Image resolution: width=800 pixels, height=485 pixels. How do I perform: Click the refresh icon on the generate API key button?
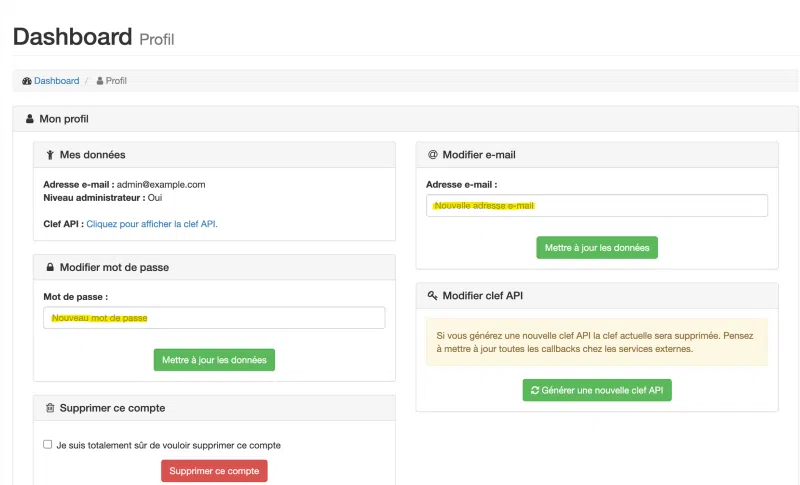point(535,390)
